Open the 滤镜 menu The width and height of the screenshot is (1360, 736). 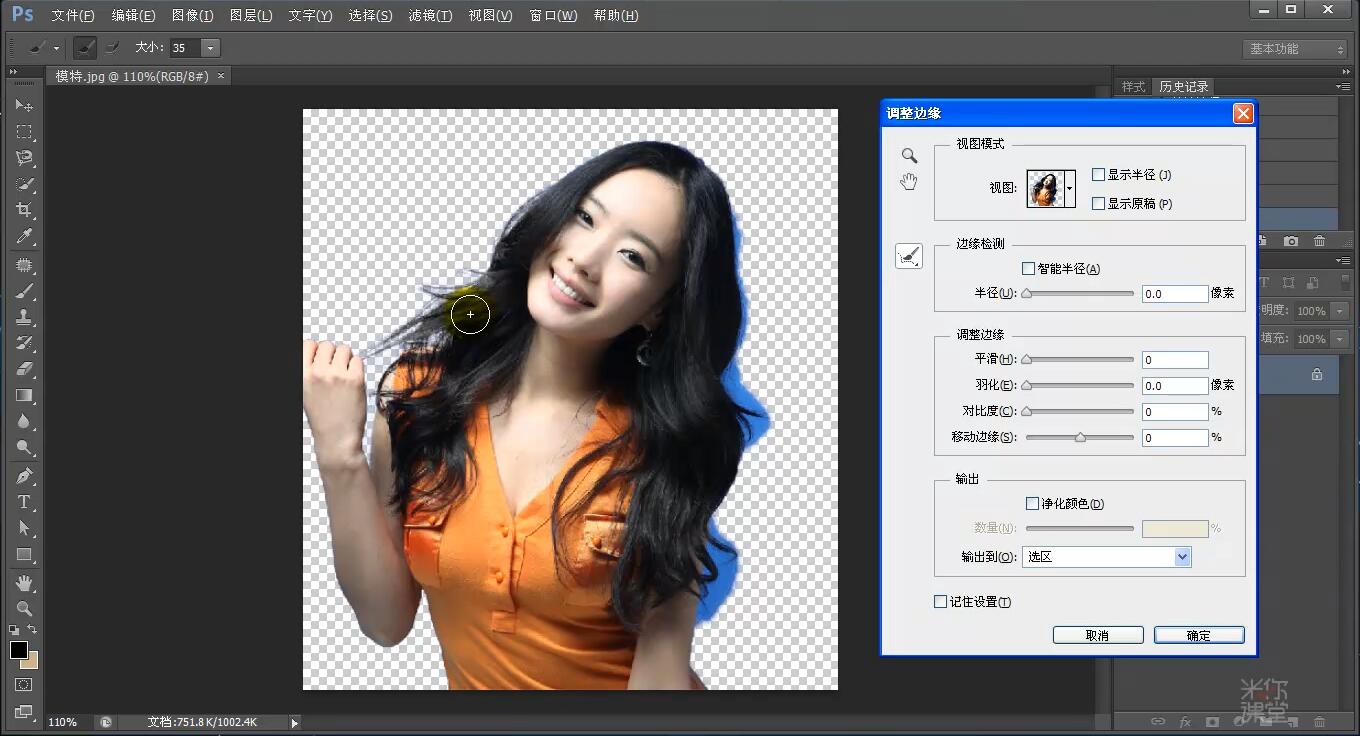(x=430, y=15)
